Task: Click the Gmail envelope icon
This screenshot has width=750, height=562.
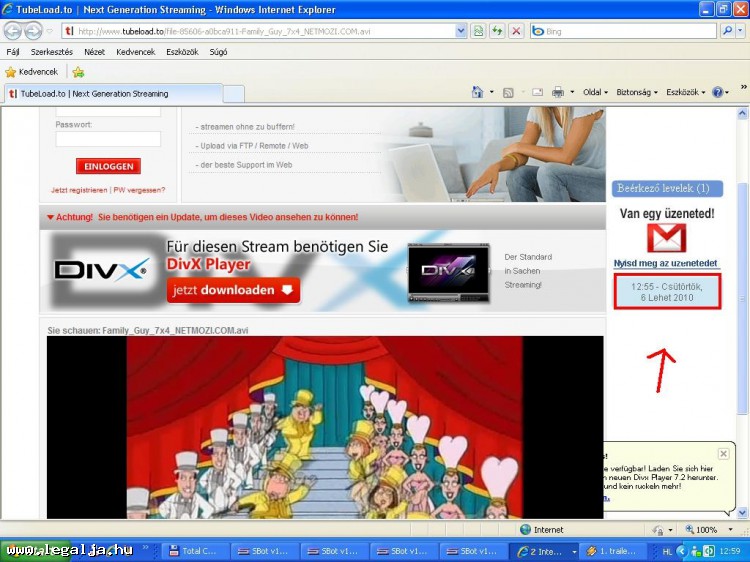Action: pyautogui.click(x=666, y=238)
